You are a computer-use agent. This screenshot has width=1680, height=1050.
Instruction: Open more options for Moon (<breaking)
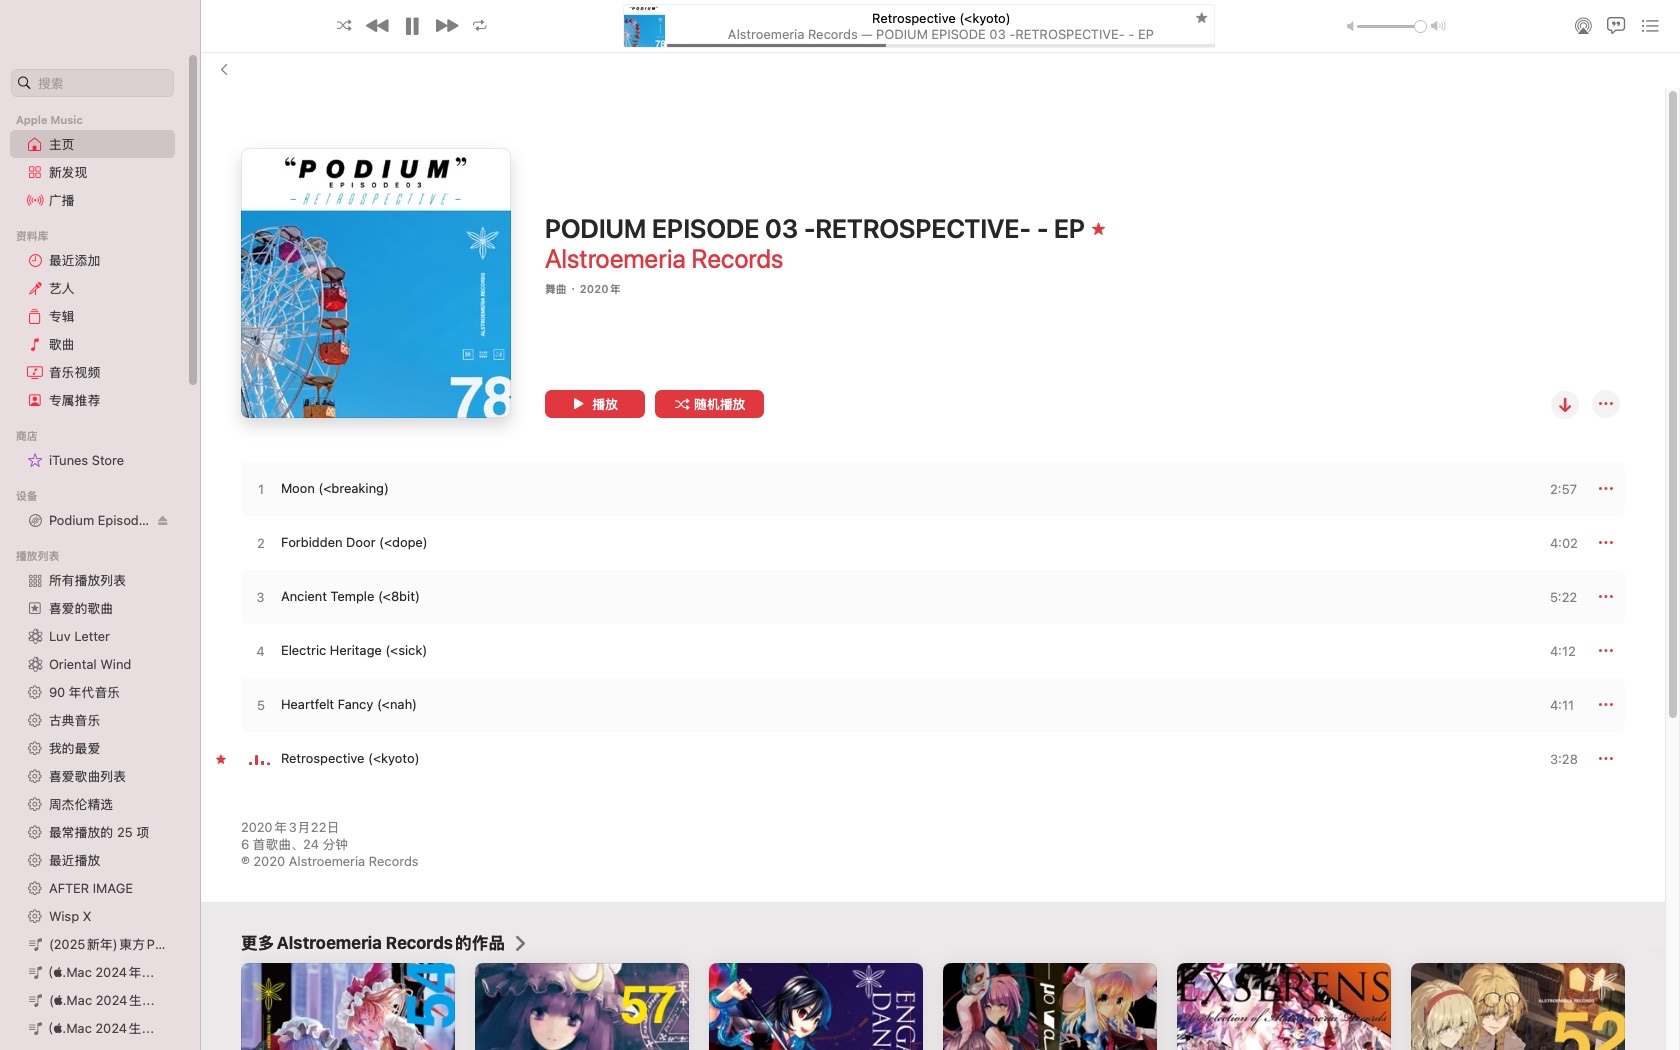click(x=1606, y=489)
